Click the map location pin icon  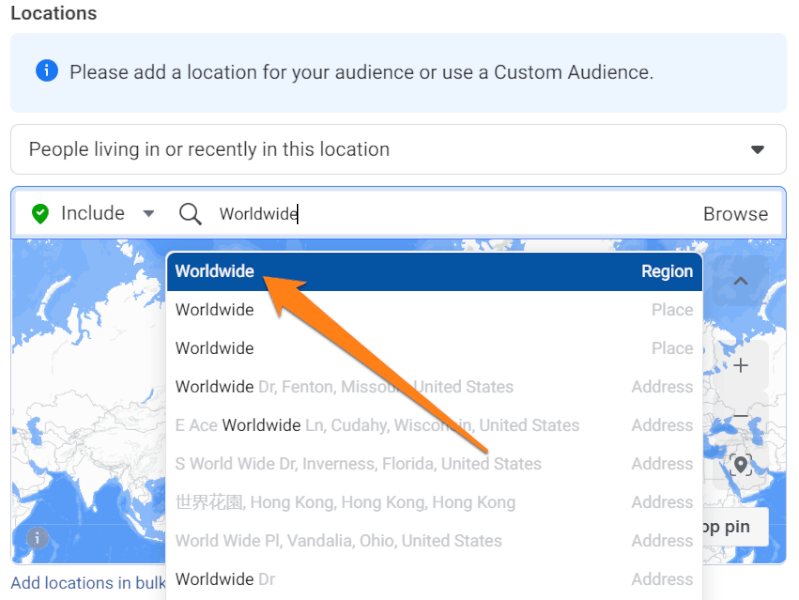click(x=741, y=464)
